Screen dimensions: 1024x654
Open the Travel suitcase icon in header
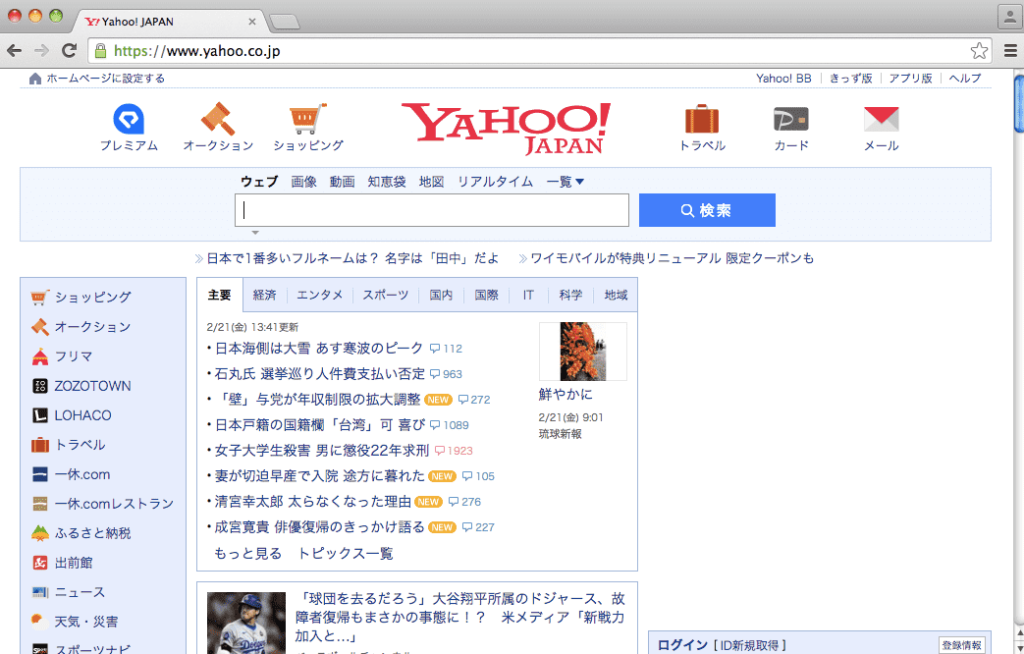coord(702,119)
